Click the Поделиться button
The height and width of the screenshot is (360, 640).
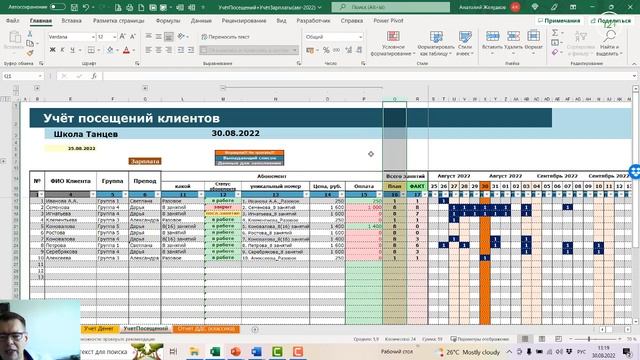(611, 20)
